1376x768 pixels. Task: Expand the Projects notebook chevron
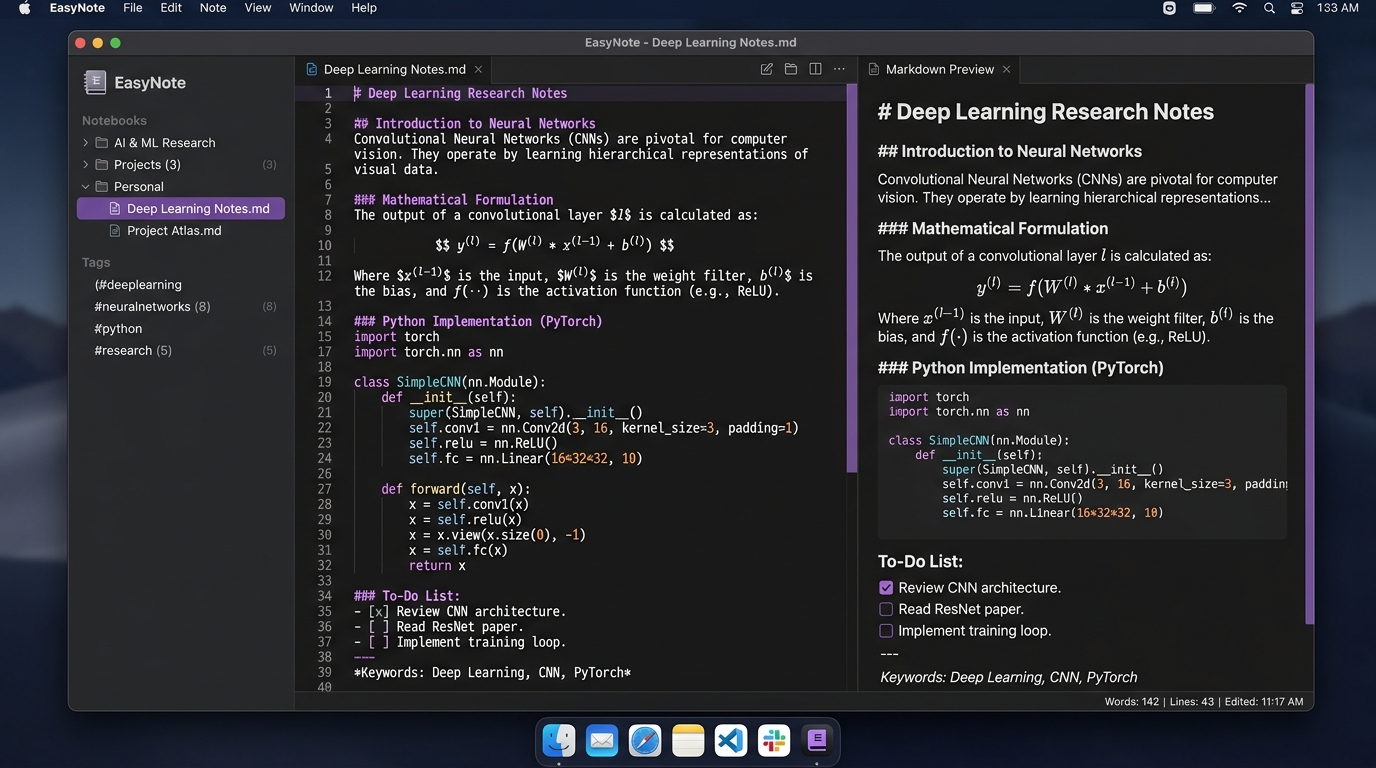(x=86, y=165)
